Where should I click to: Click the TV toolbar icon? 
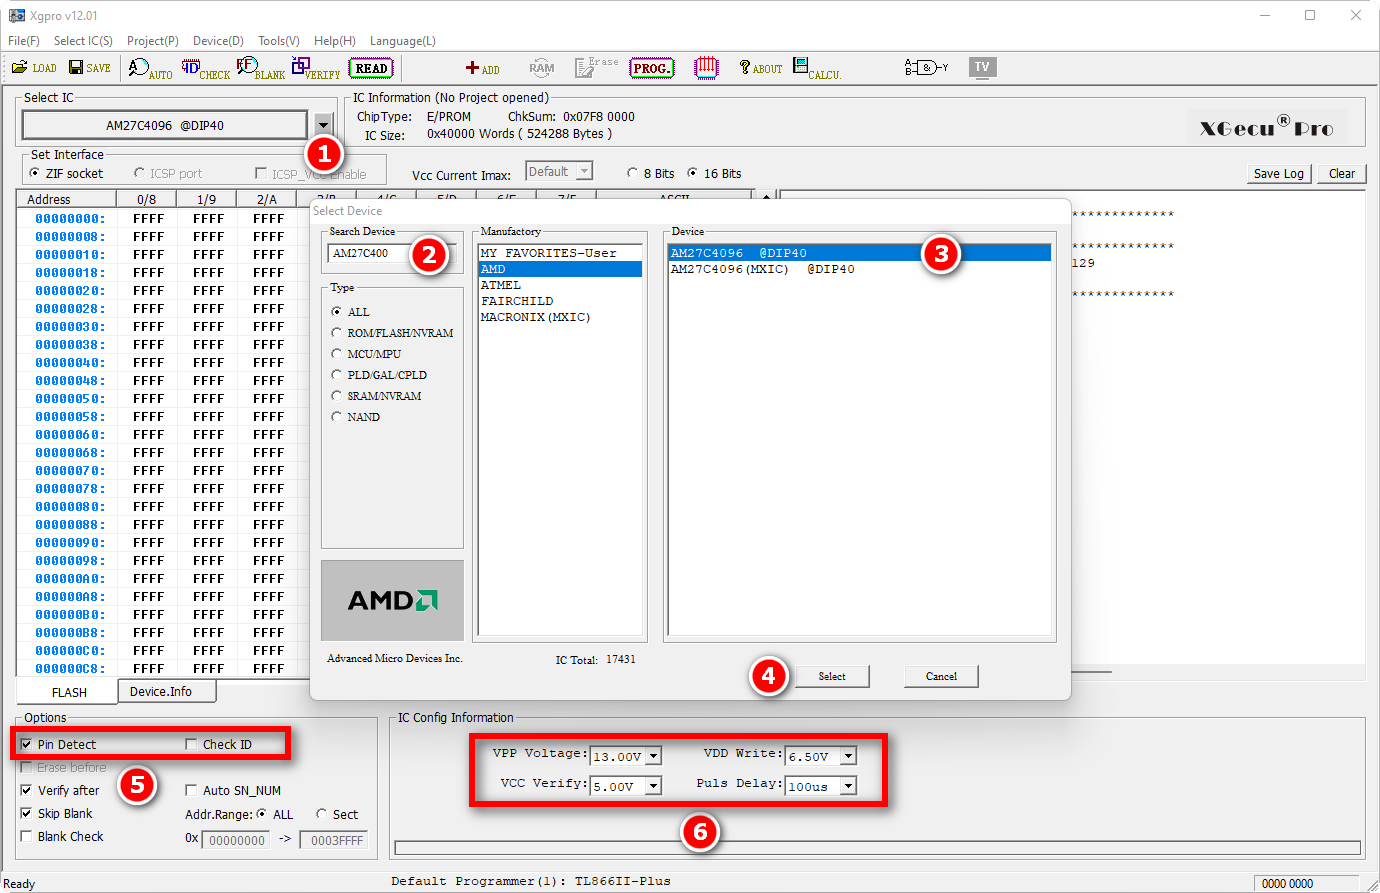pos(982,67)
